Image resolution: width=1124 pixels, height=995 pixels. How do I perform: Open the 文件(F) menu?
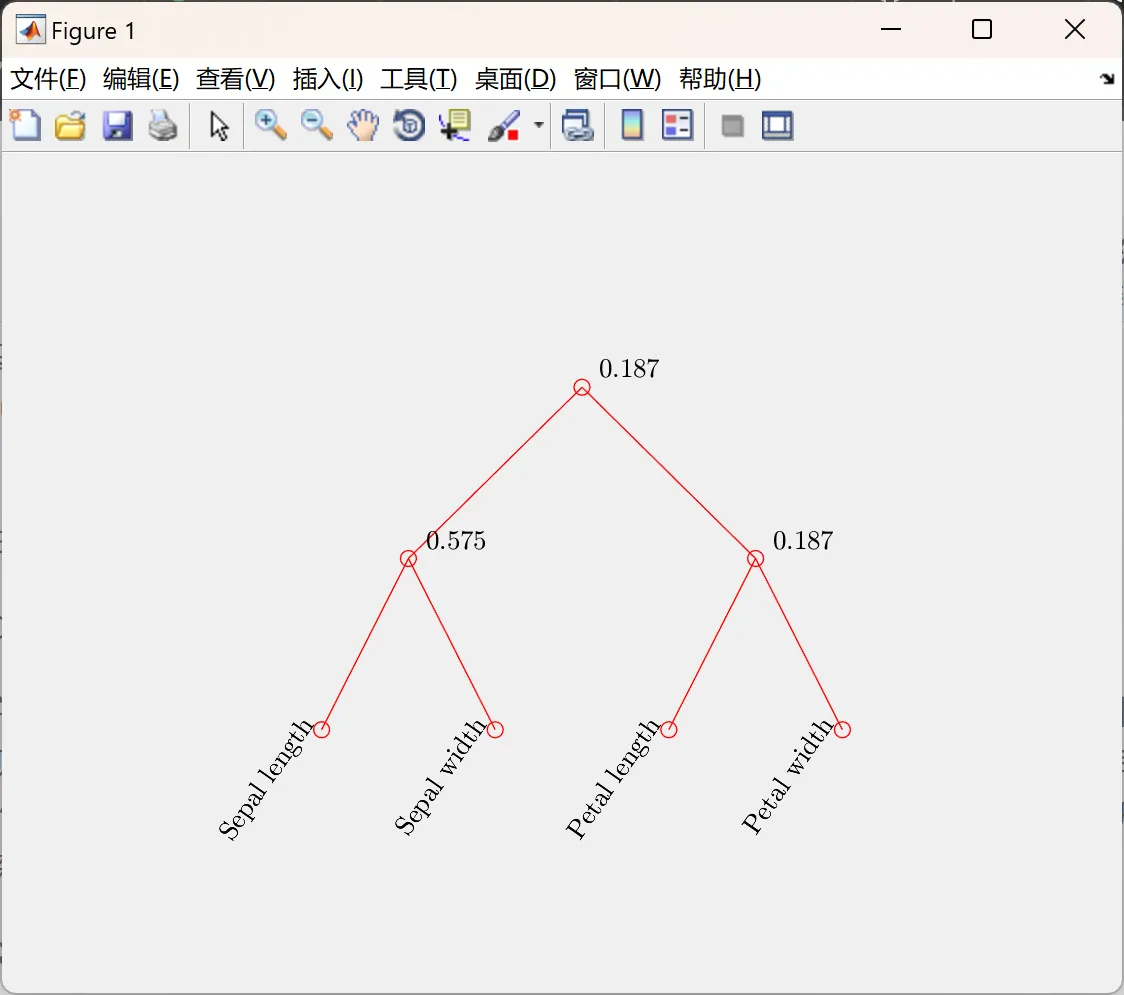click(48, 79)
